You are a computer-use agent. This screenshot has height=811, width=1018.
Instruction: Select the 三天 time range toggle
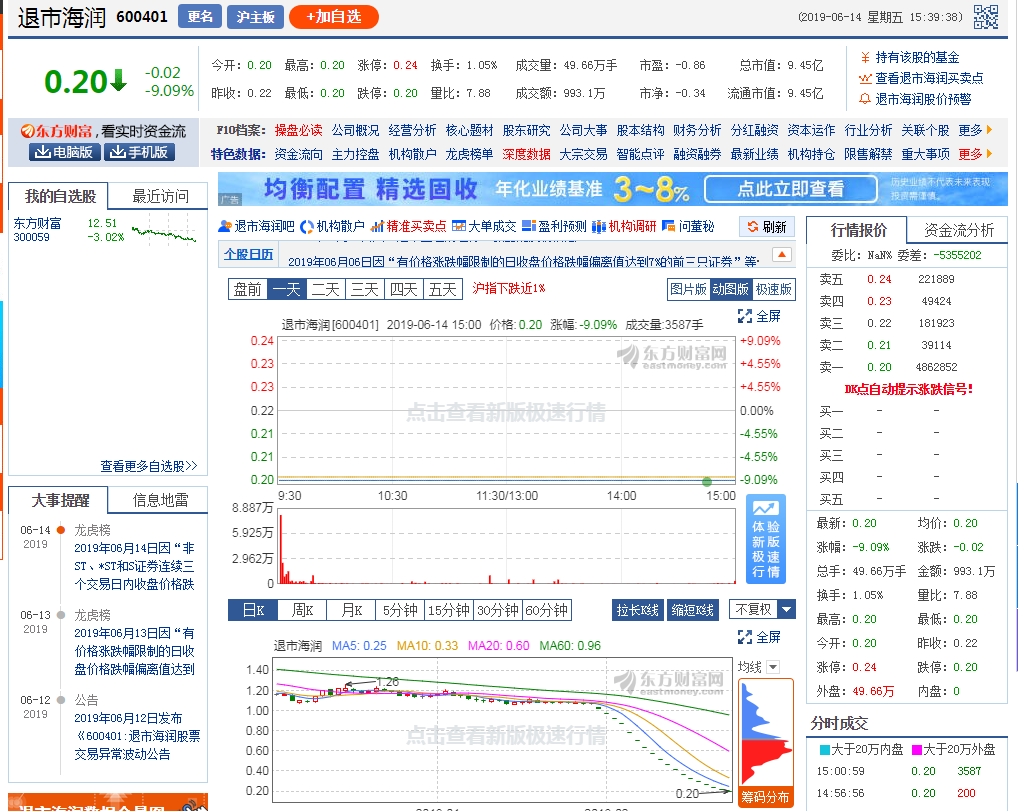coord(365,290)
